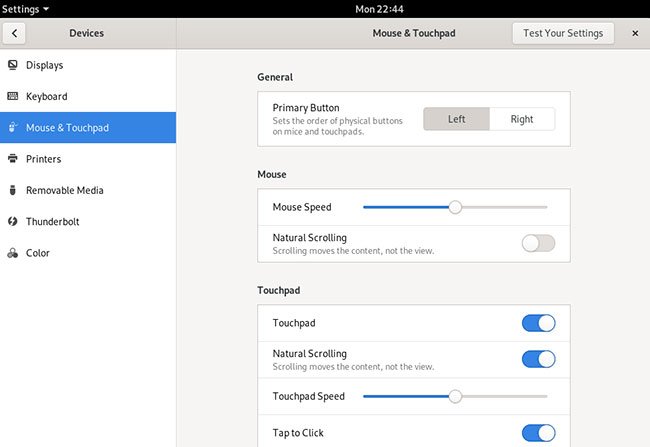Enable Natural Scrolling for the mouse
The height and width of the screenshot is (447, 650).
pos(538,243)
